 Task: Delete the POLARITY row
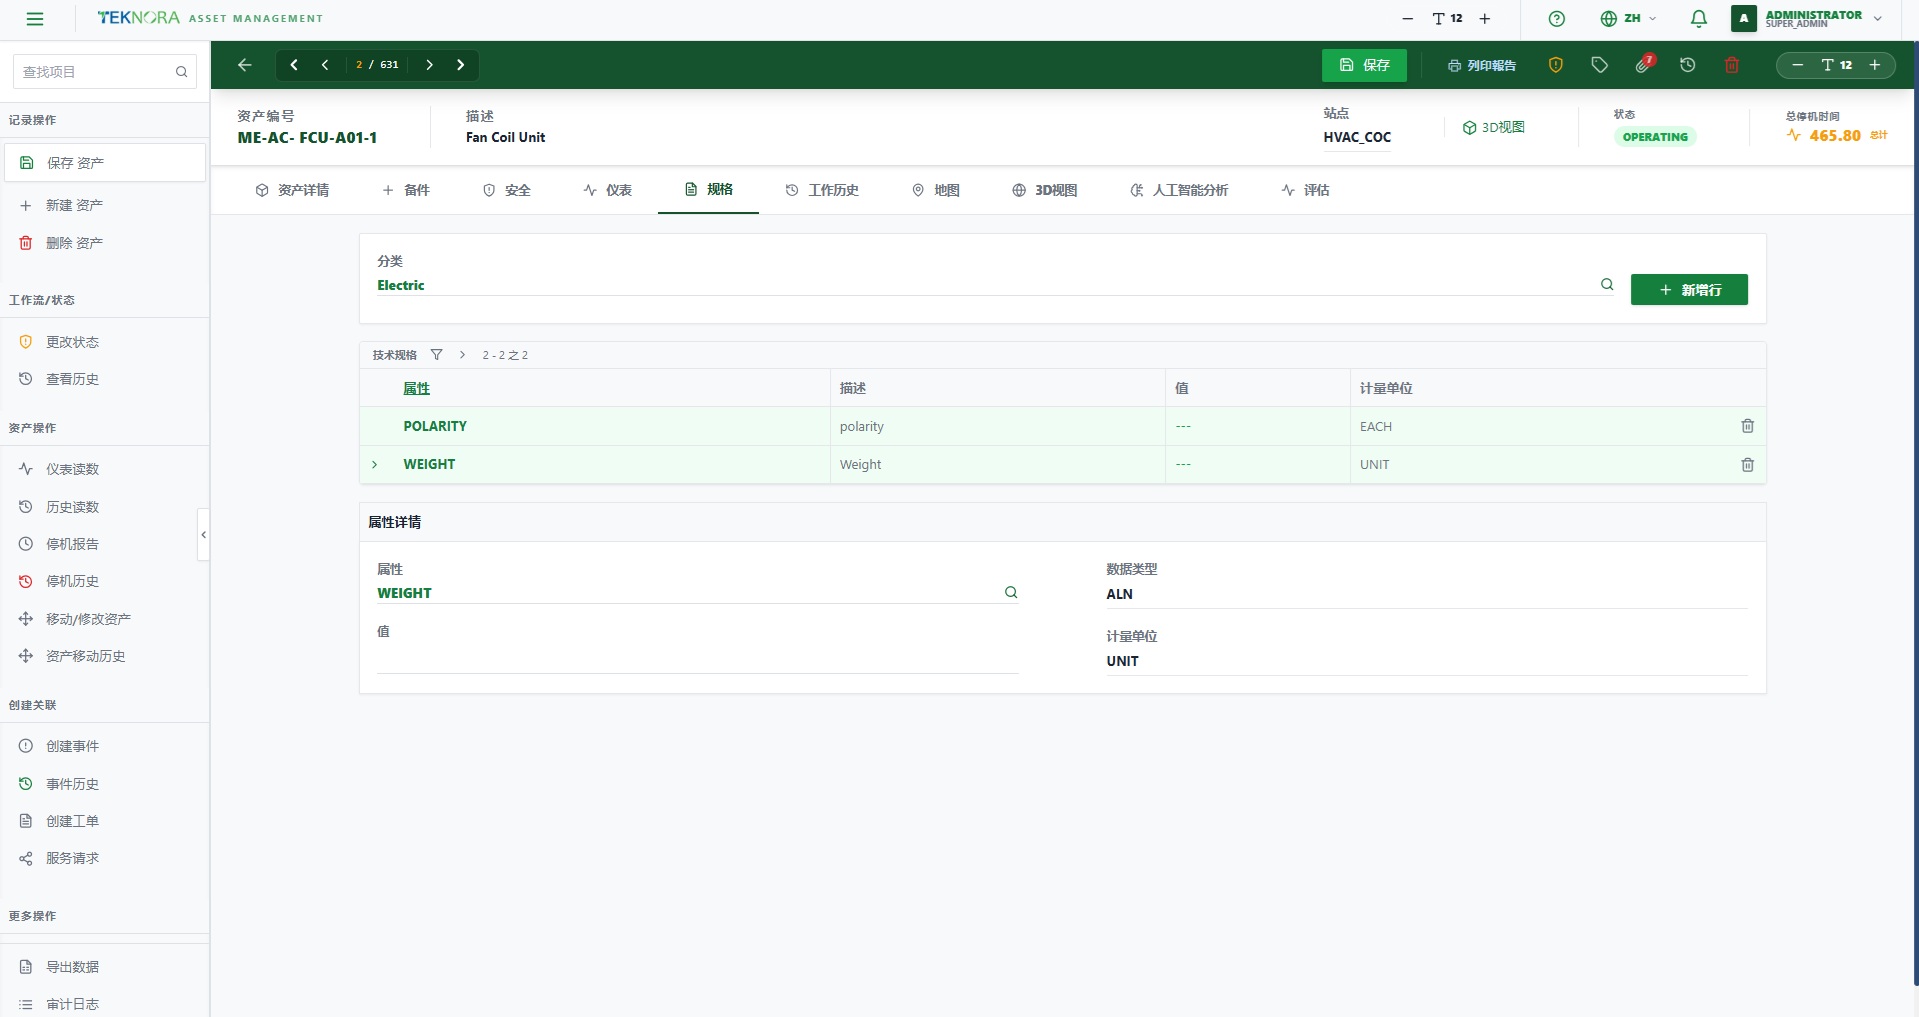tap(1747, 426)
